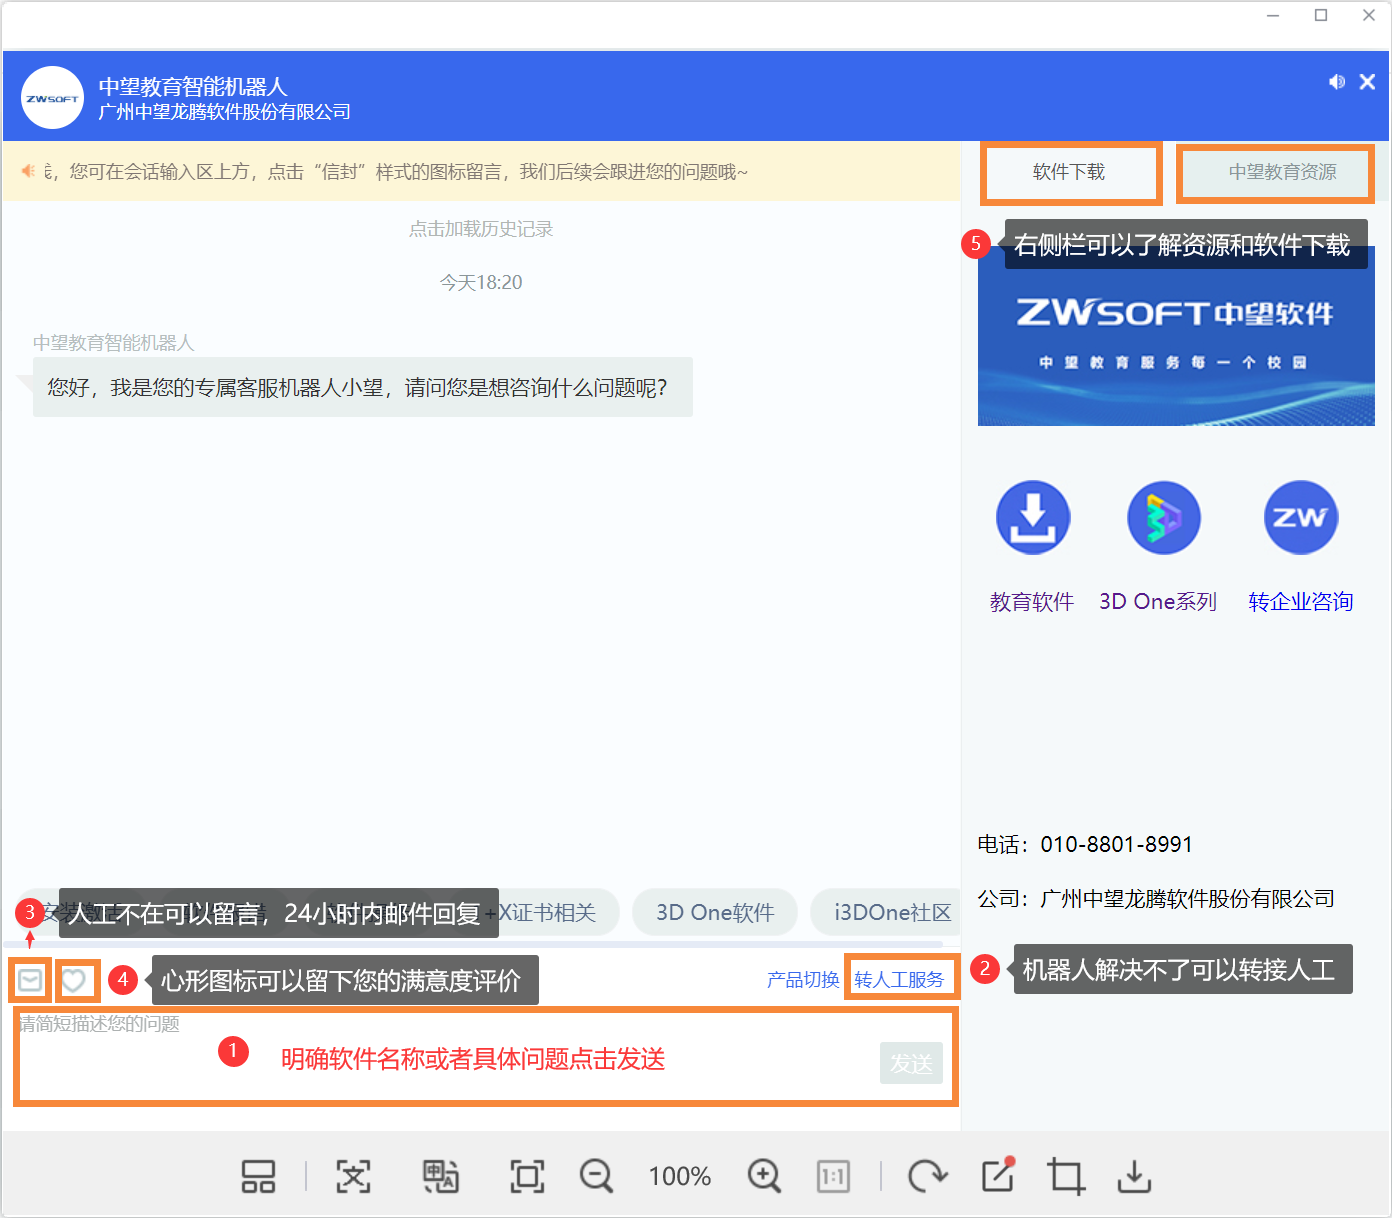
Task: Click 产品切换 to switch product
Action: click(803, 980)
